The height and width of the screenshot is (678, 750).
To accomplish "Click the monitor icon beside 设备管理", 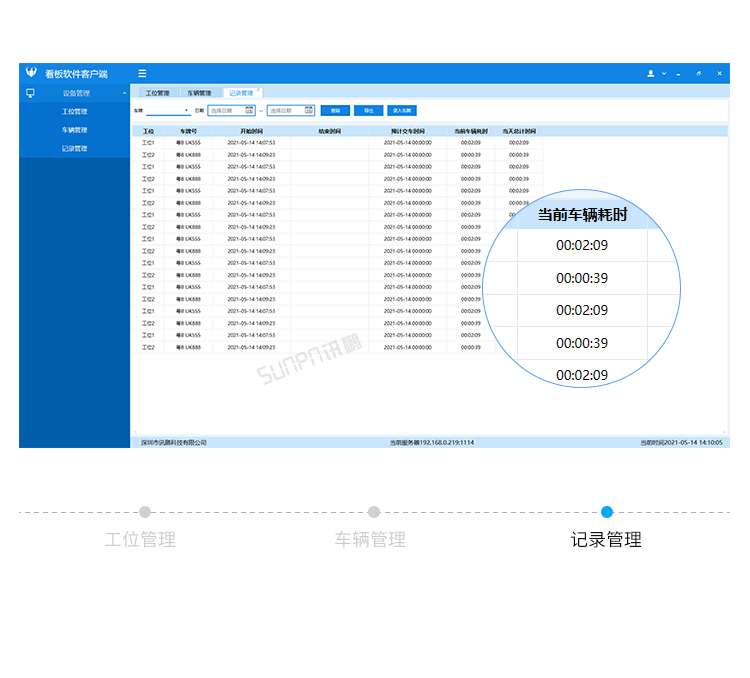I will point(30,93).
